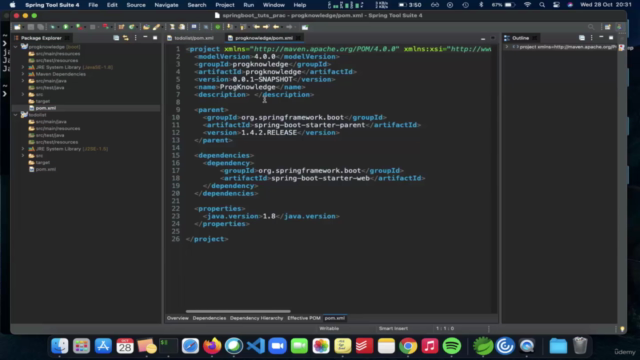The image size is (640, 360).
Task: Click the Forward navigation arrow in toolbar
Action: (289, 27)
